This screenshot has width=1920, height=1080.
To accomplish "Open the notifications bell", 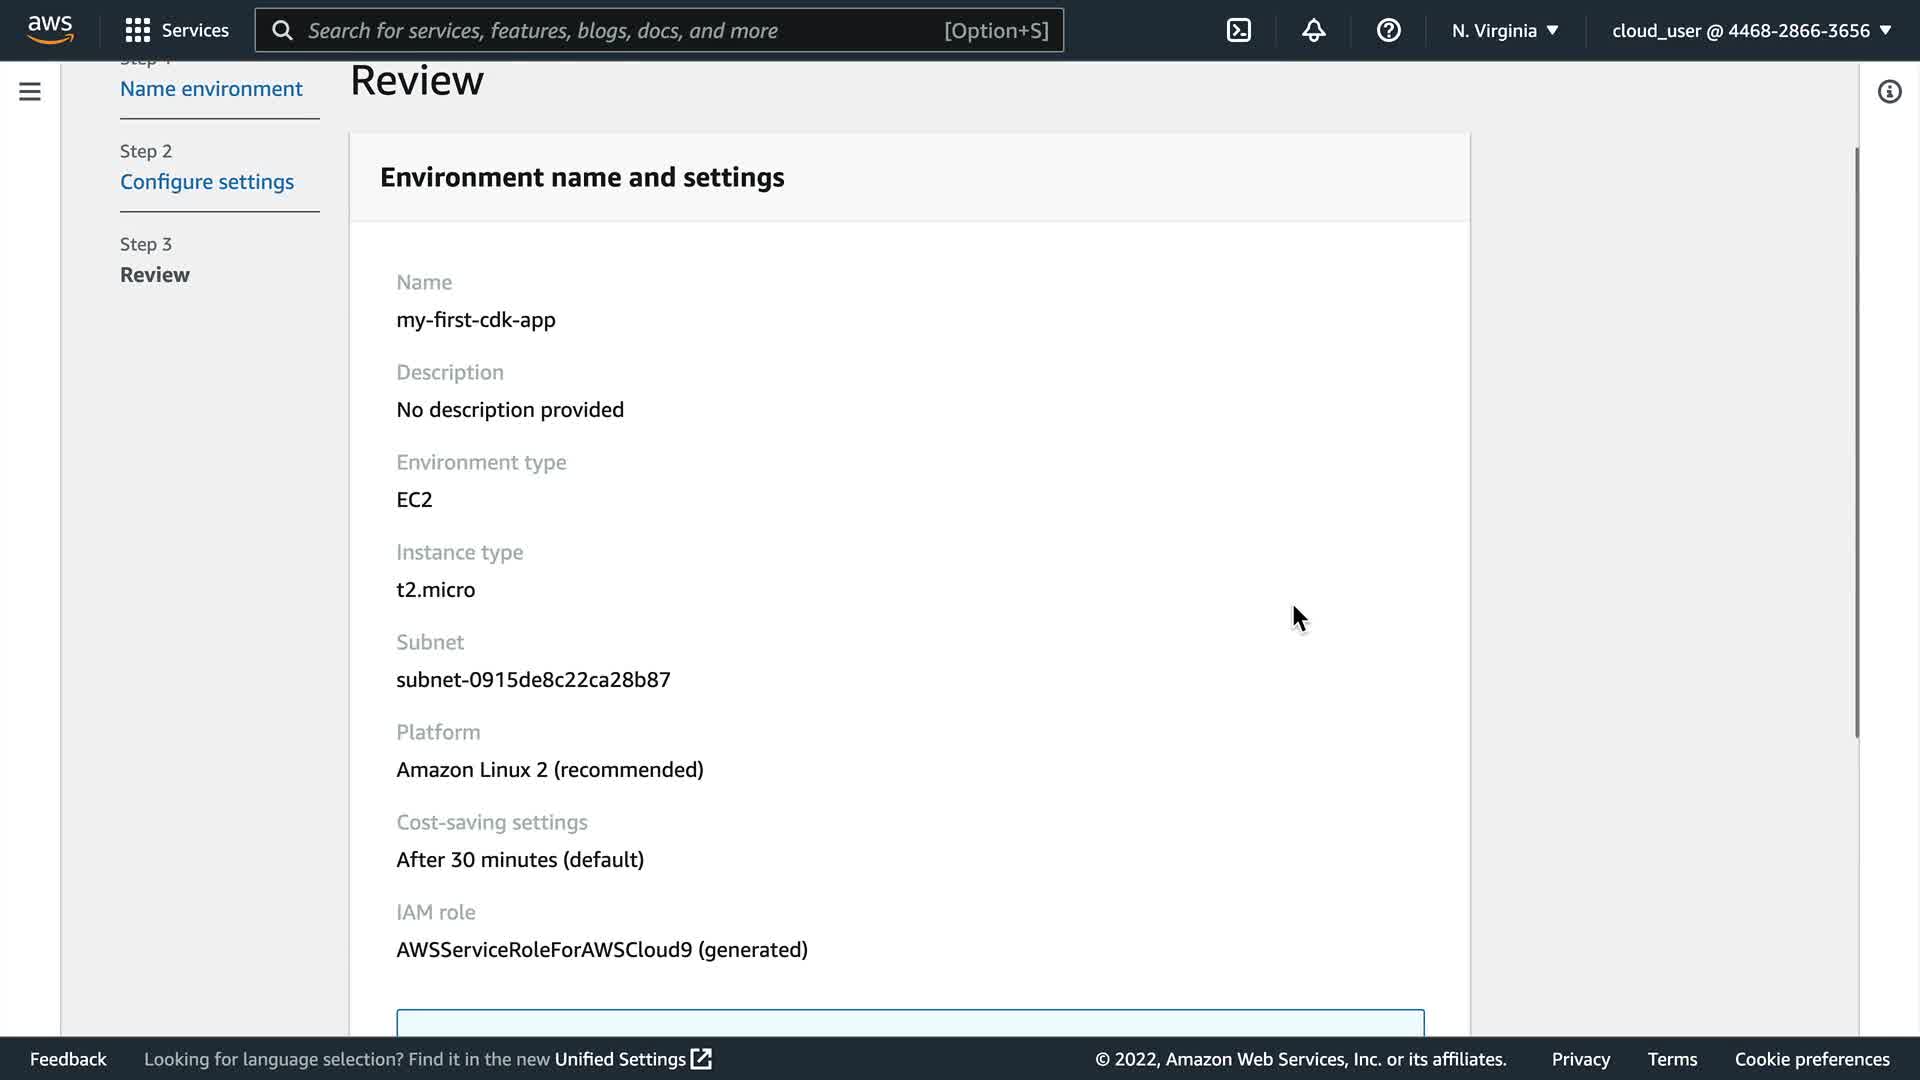I will (x=1313, y=30).
